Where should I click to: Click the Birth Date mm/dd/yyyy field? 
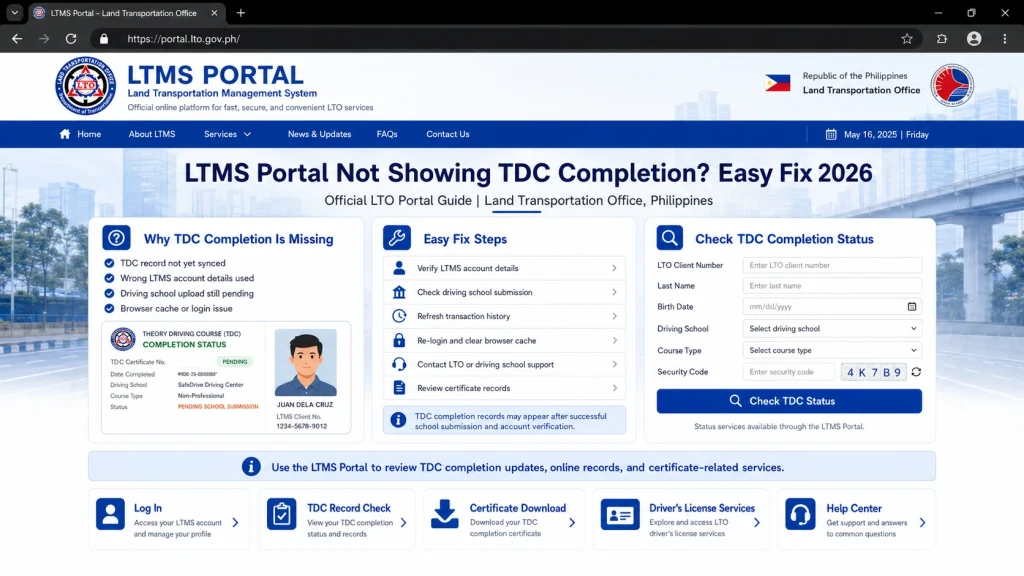point(832,306)
